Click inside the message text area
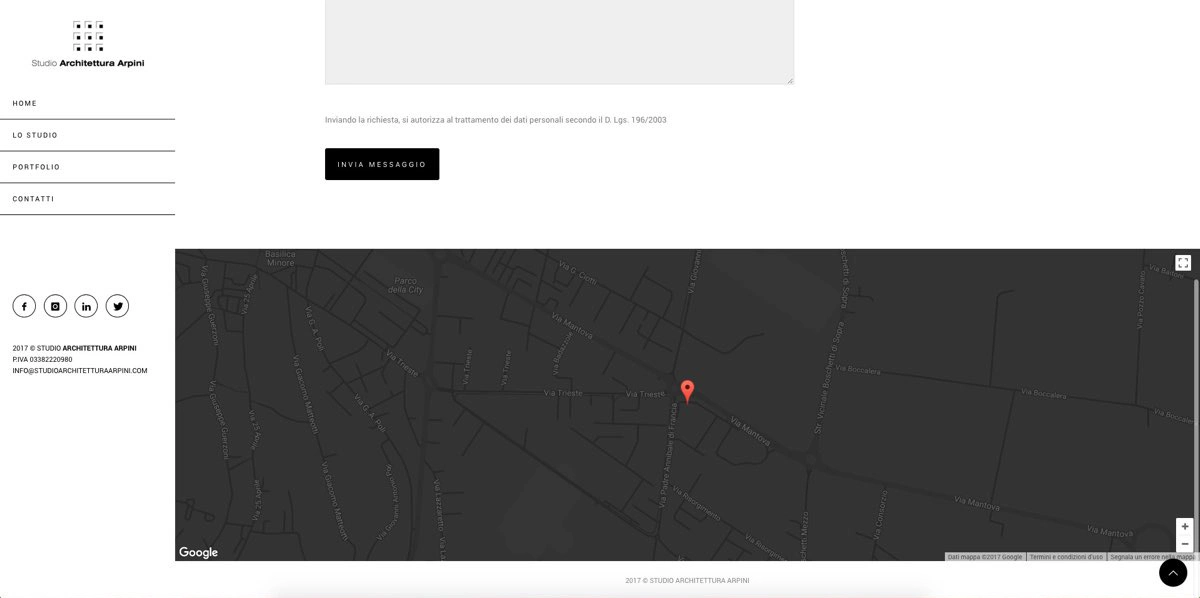 [x=559, y=42]
